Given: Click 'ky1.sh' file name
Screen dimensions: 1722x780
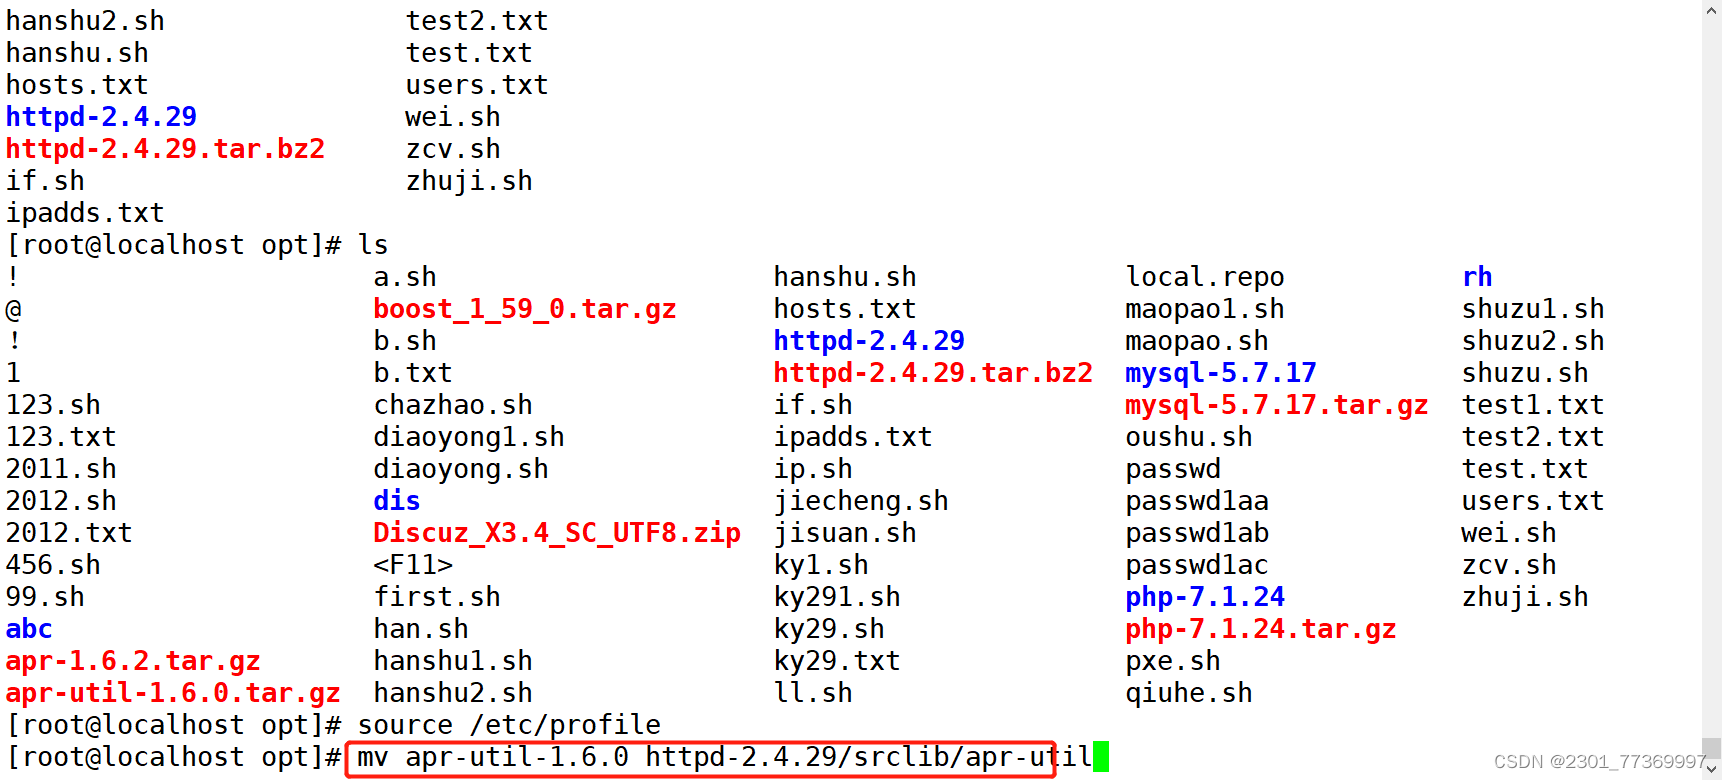Looking at the screenshot, I should [821, 565].
